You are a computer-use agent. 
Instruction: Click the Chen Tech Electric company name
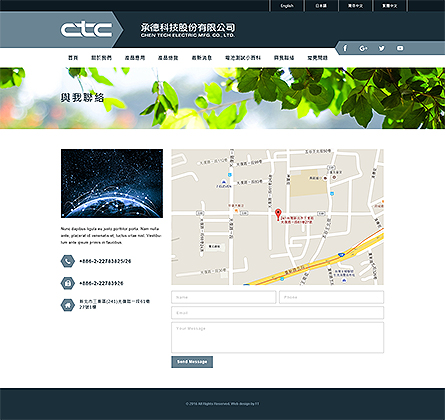(188, 30)
